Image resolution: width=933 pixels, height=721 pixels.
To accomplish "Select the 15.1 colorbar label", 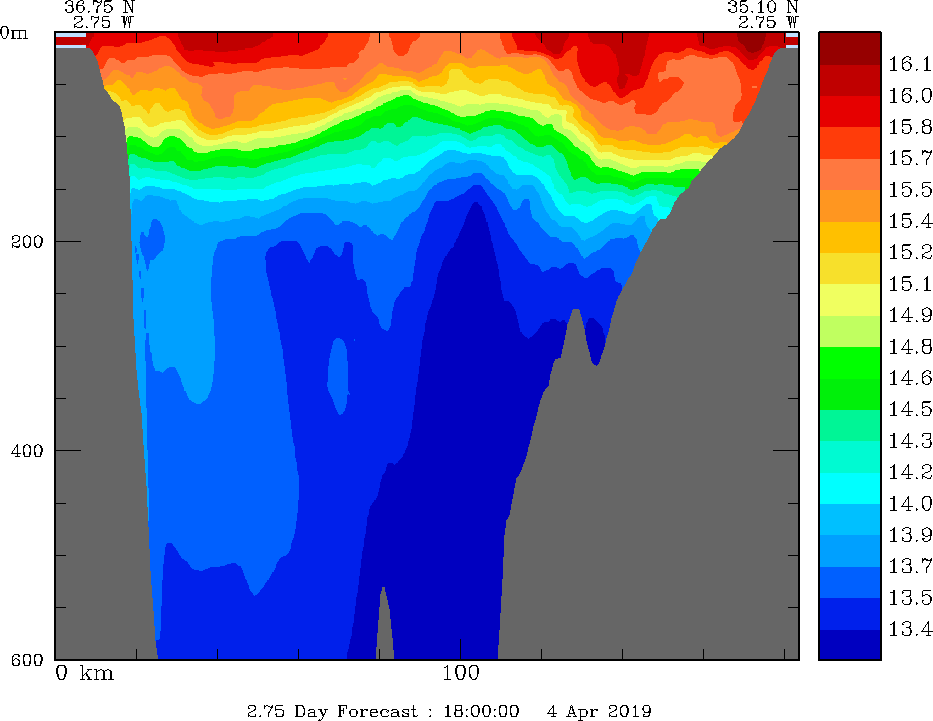I will pos(910,284).
